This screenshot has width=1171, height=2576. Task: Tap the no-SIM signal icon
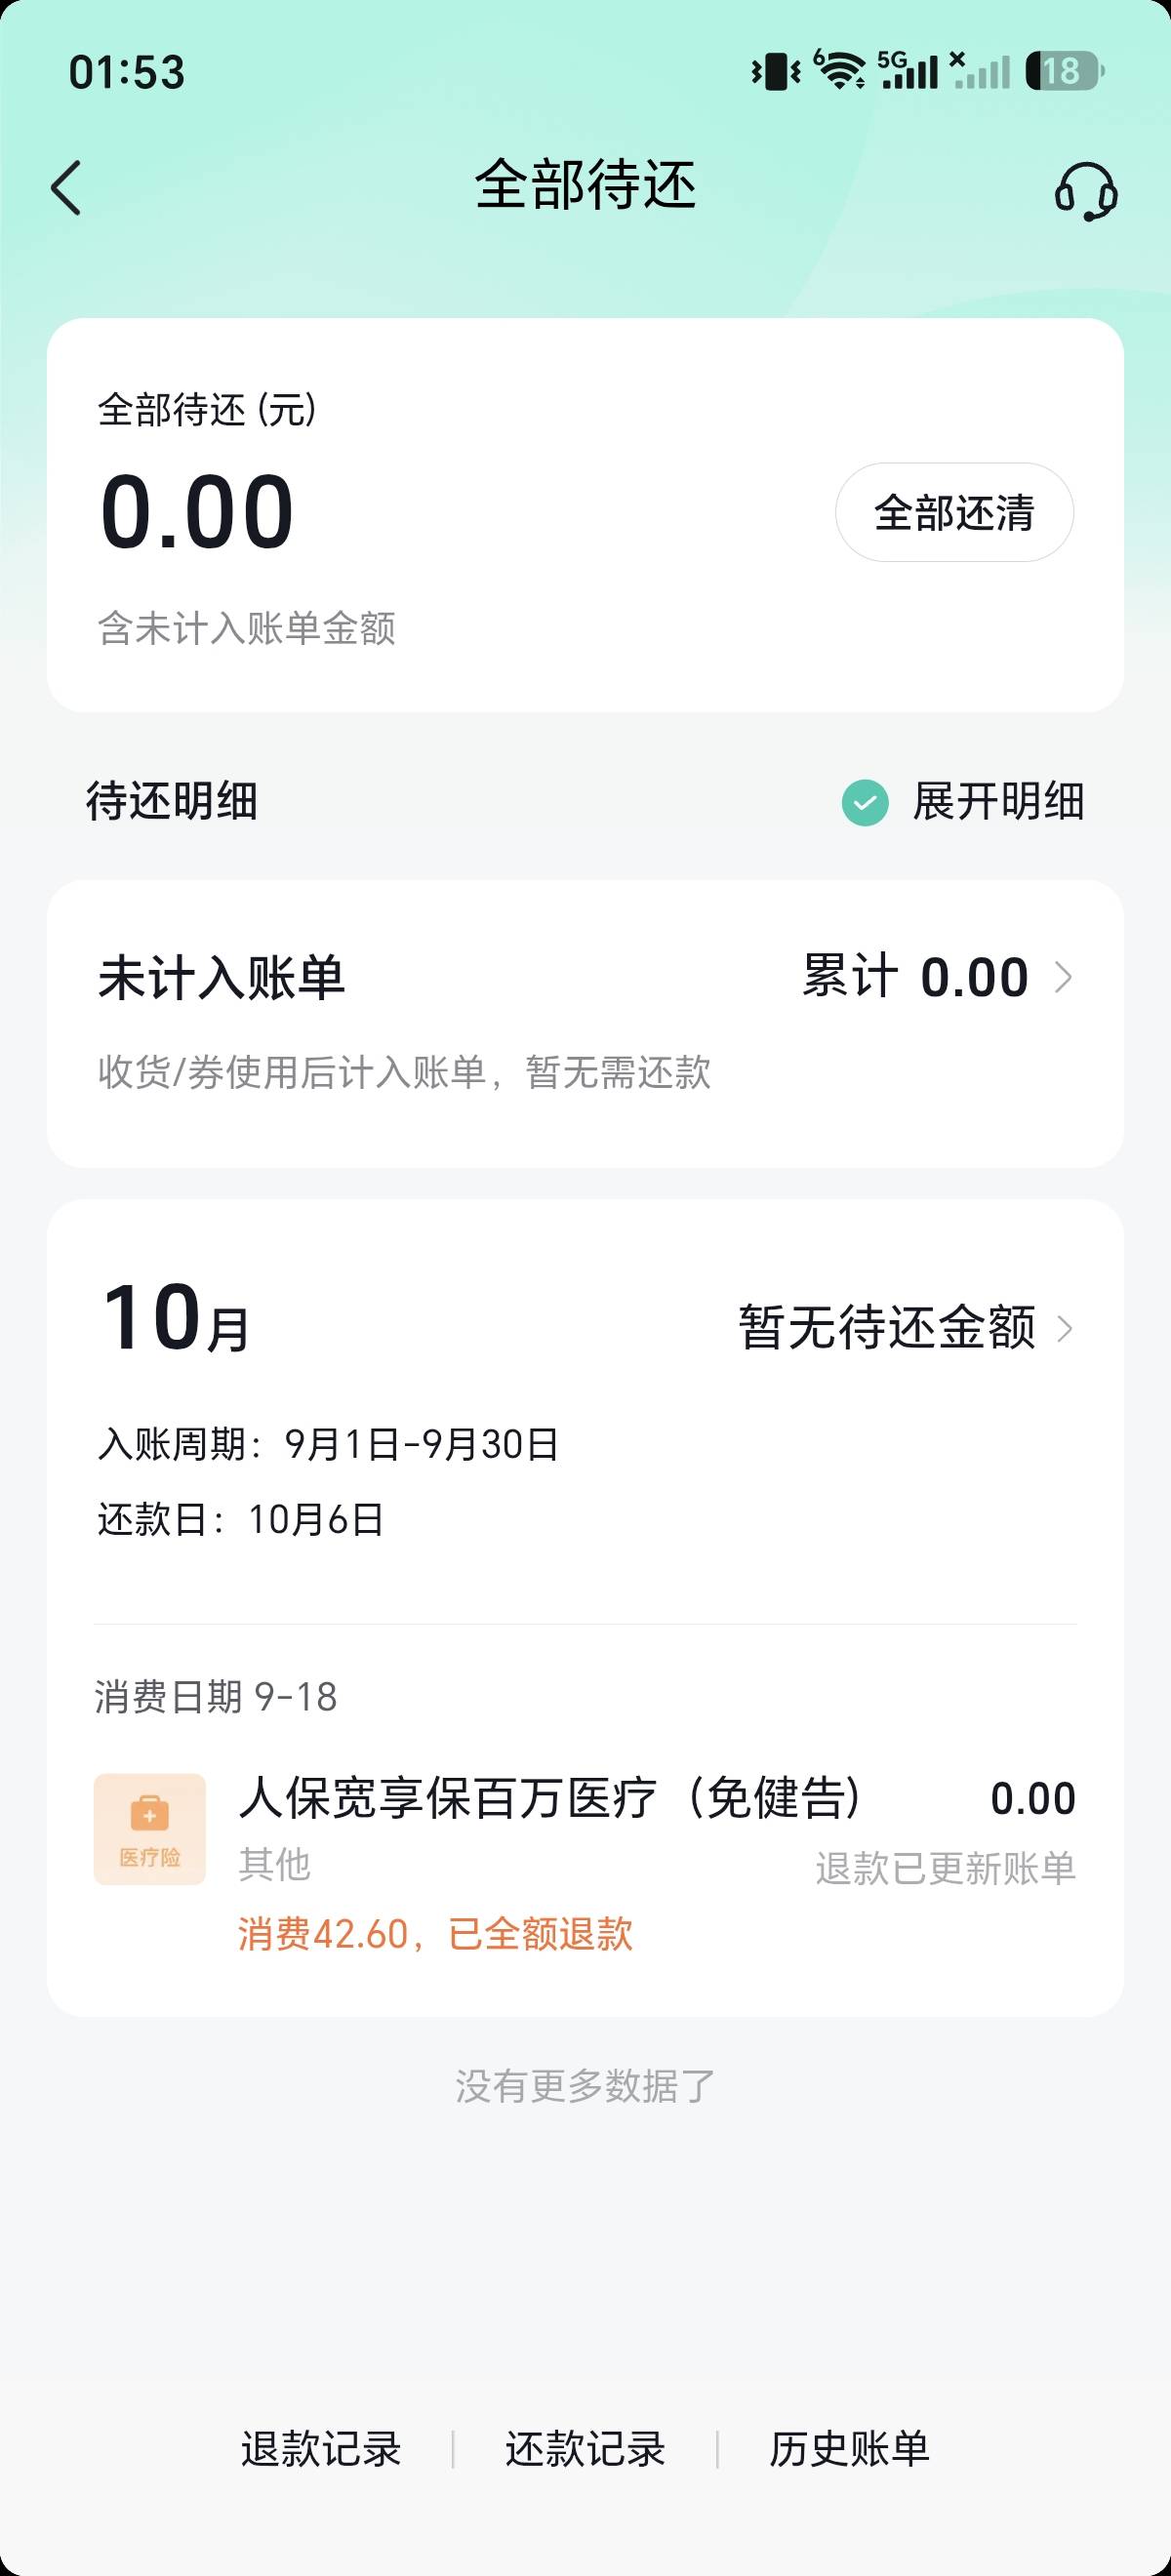pyautogui.click(x=980, y=70)
